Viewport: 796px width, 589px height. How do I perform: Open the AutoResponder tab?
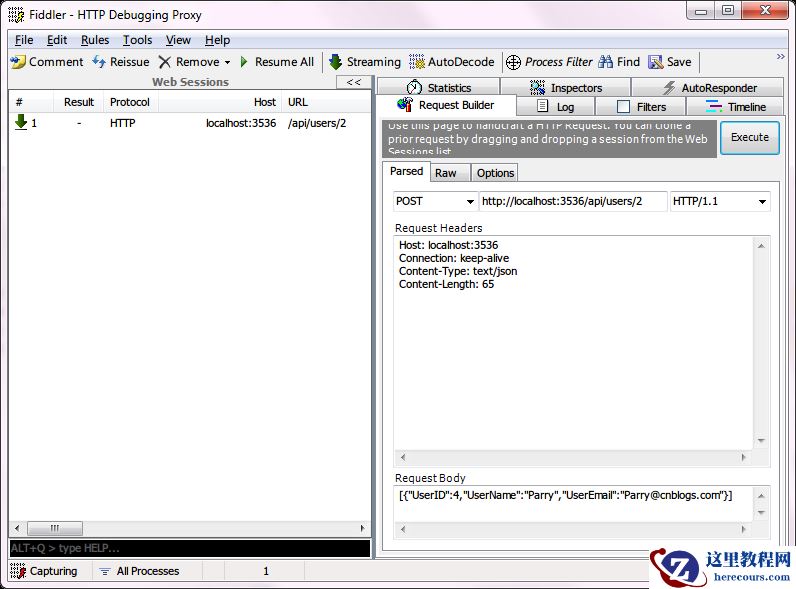708,87
